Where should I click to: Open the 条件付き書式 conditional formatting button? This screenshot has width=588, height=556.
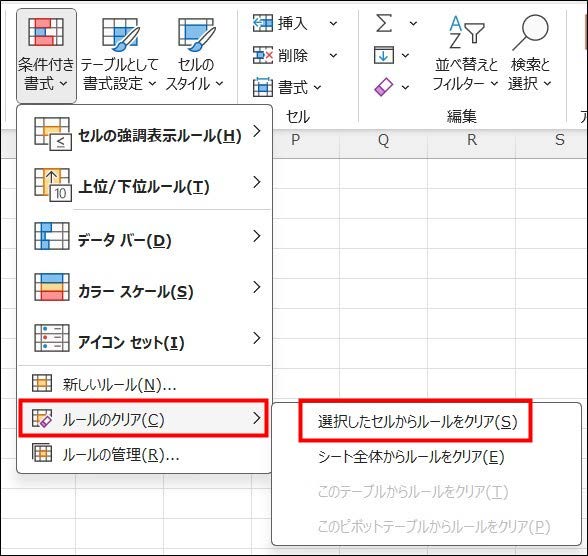46,55
